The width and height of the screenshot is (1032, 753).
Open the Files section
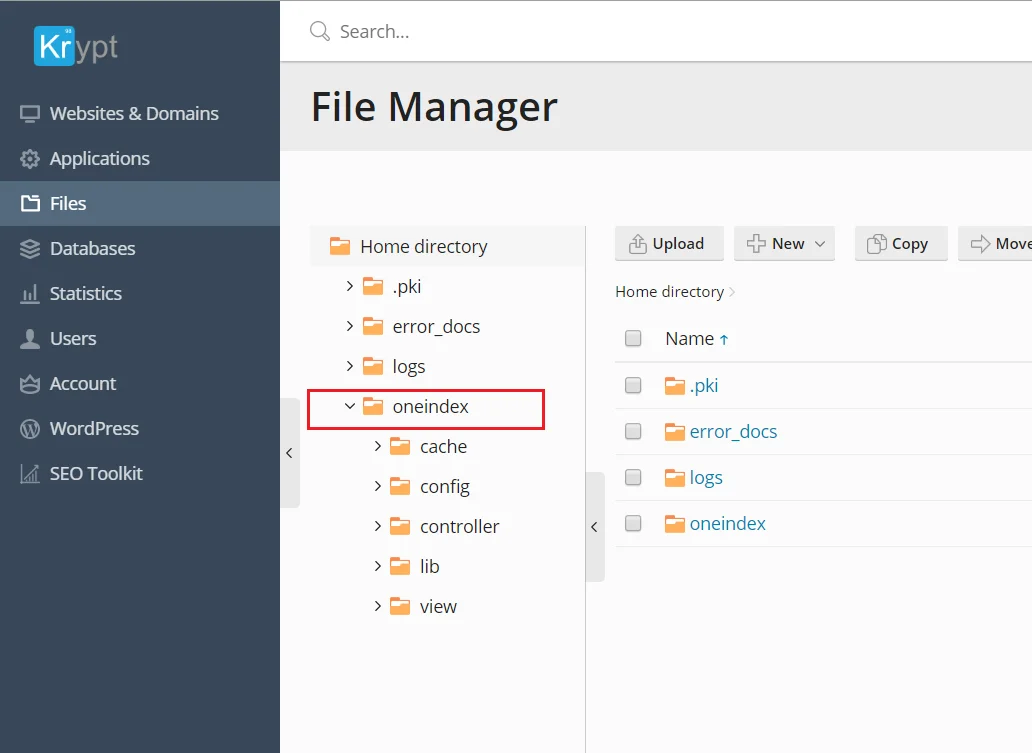click(140, 203)
